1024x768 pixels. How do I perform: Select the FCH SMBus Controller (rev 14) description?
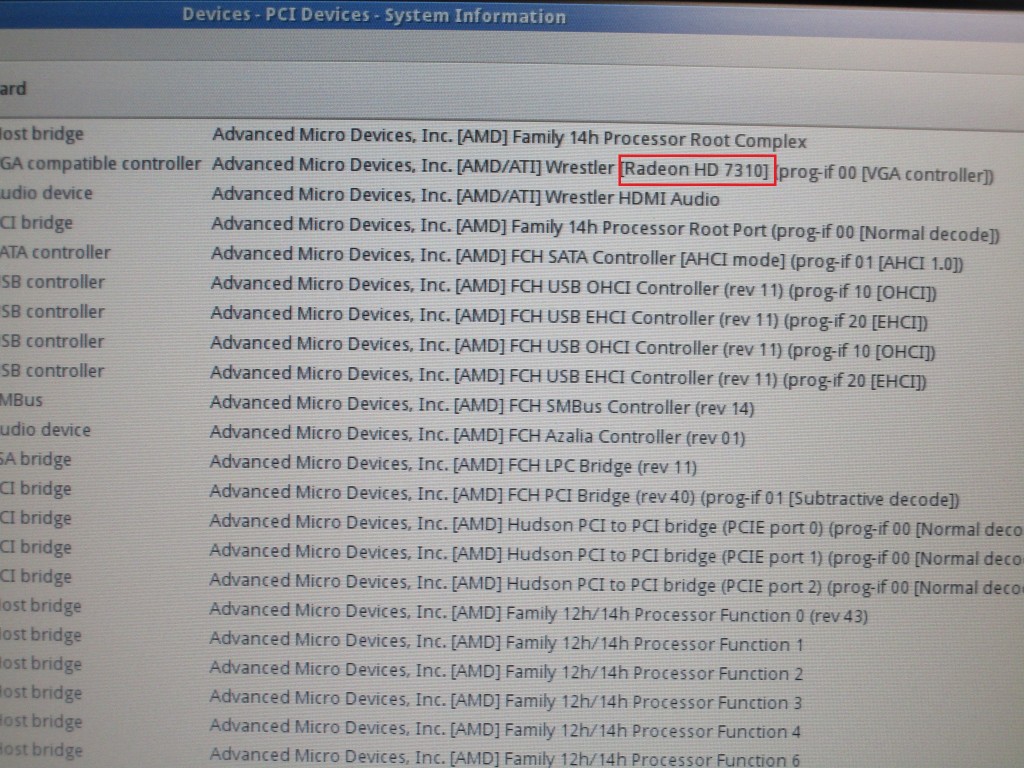click(482, 405)
